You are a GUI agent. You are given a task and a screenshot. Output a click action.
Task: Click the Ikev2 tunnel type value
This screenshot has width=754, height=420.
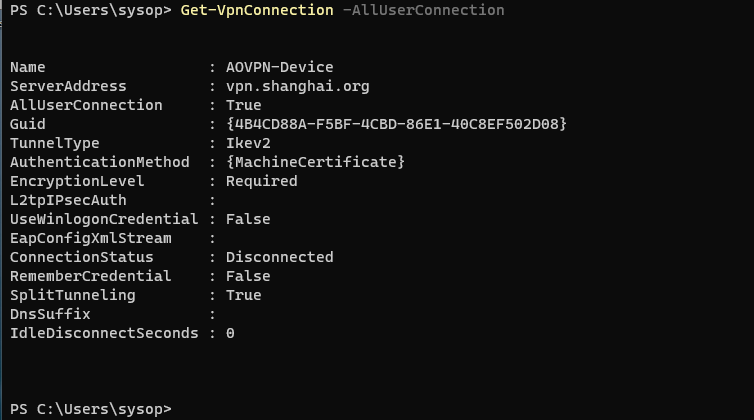[248, 143]
